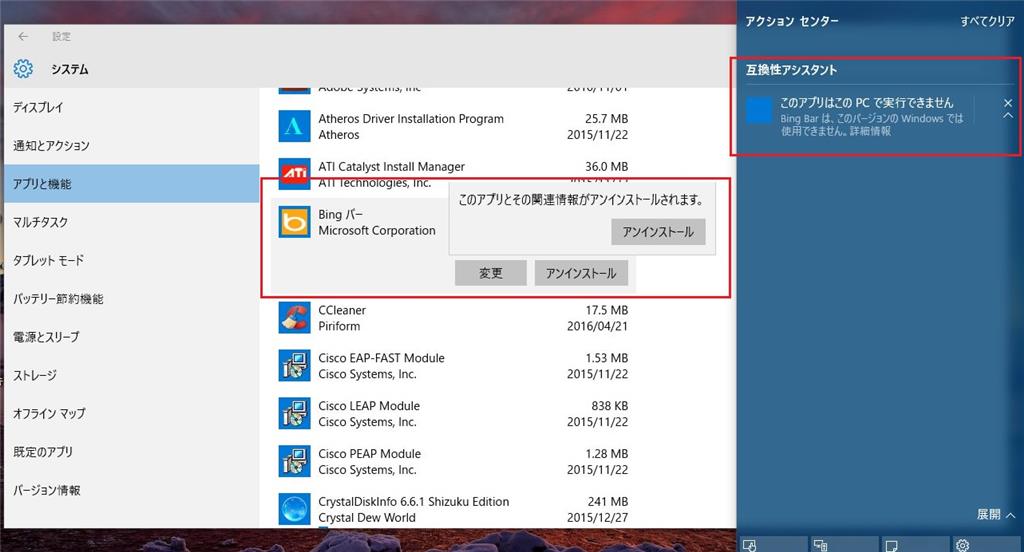Click the Cisco LEAP Module icon
This screenshot has height=552, width=1024.
(x=294, y=413)
